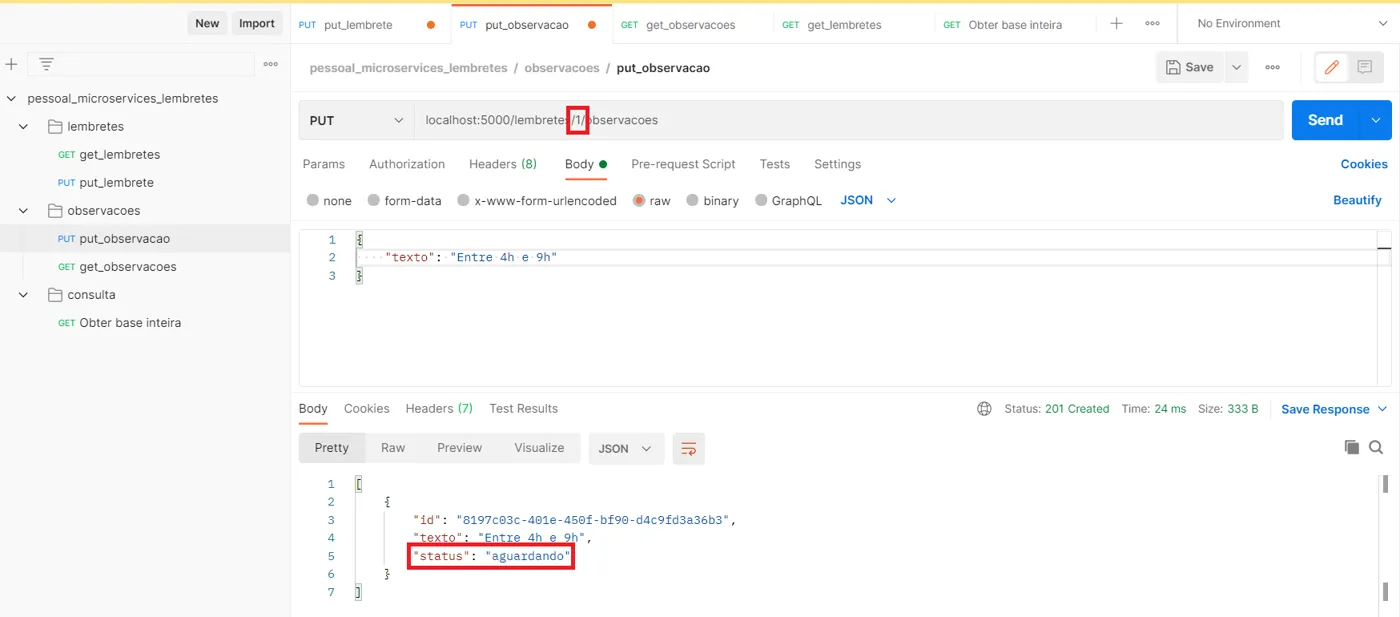The width and height of the screenshot is (1400, 617).
Task: Open request Headers (8) tab
Action: [x=503, y=164]
